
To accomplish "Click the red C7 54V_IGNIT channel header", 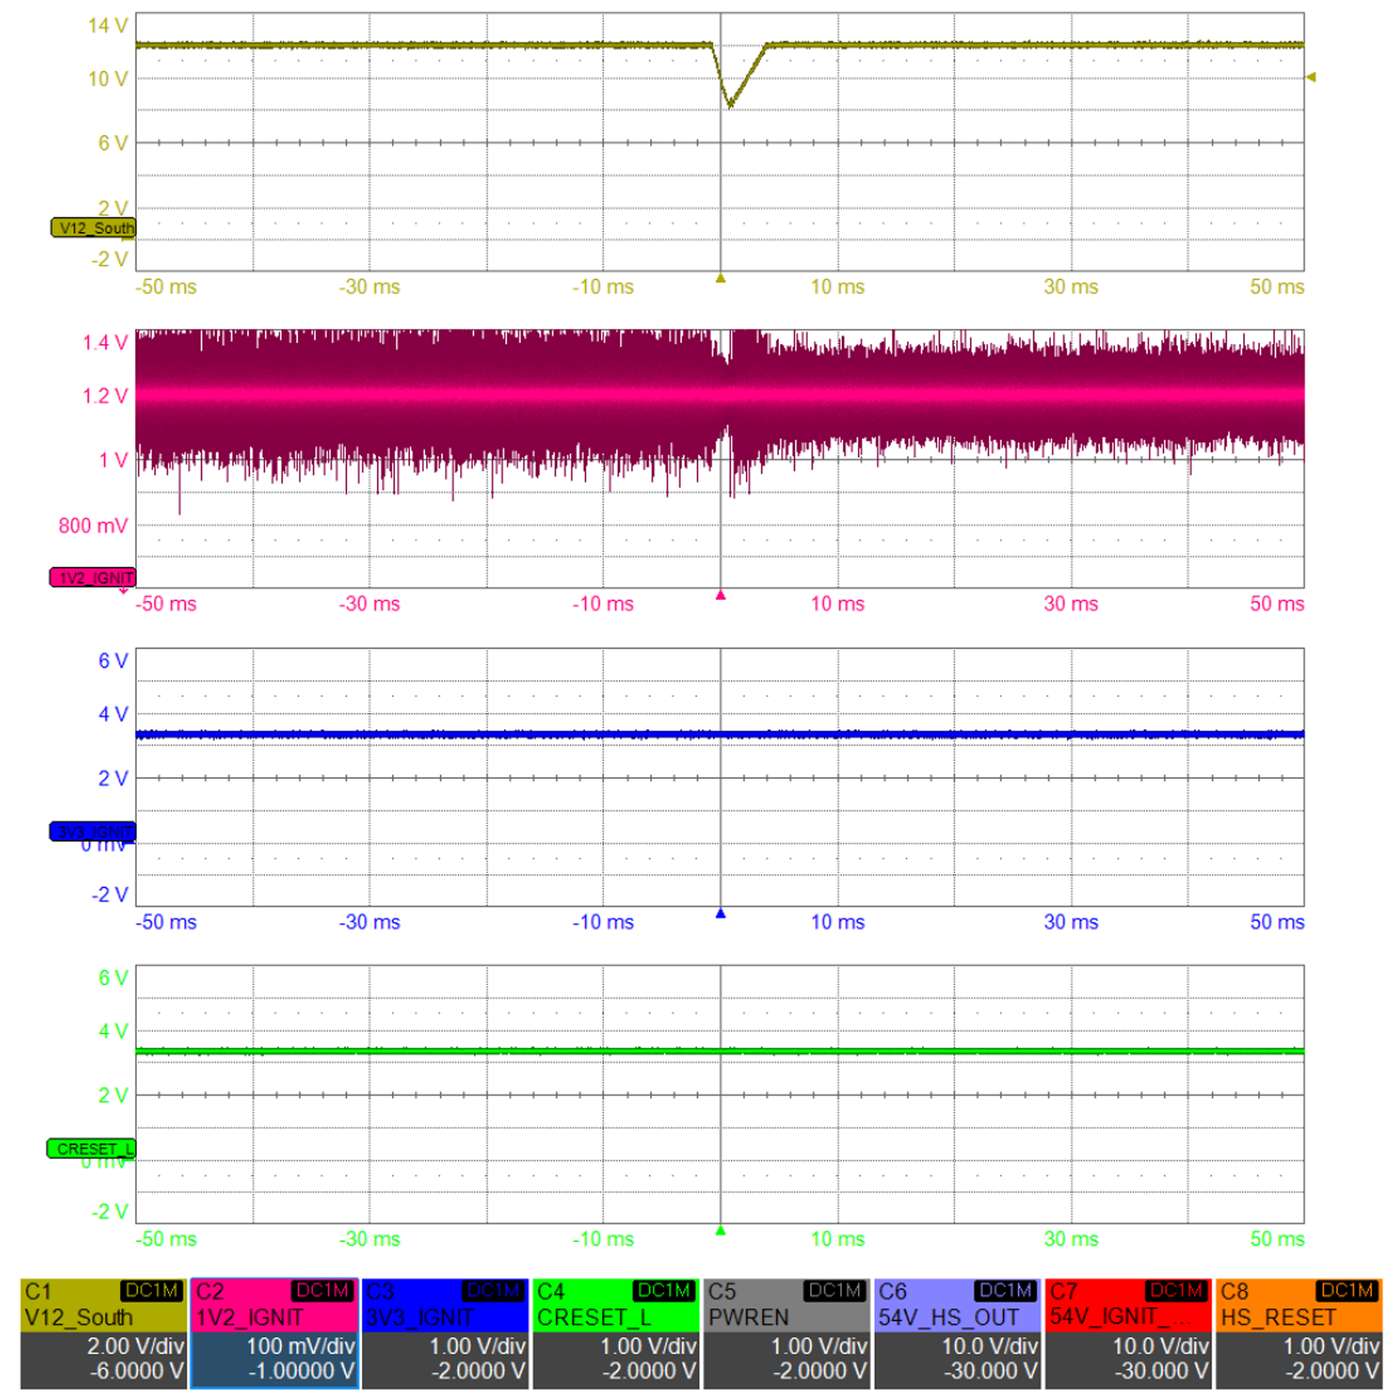I will 1128,1306.
